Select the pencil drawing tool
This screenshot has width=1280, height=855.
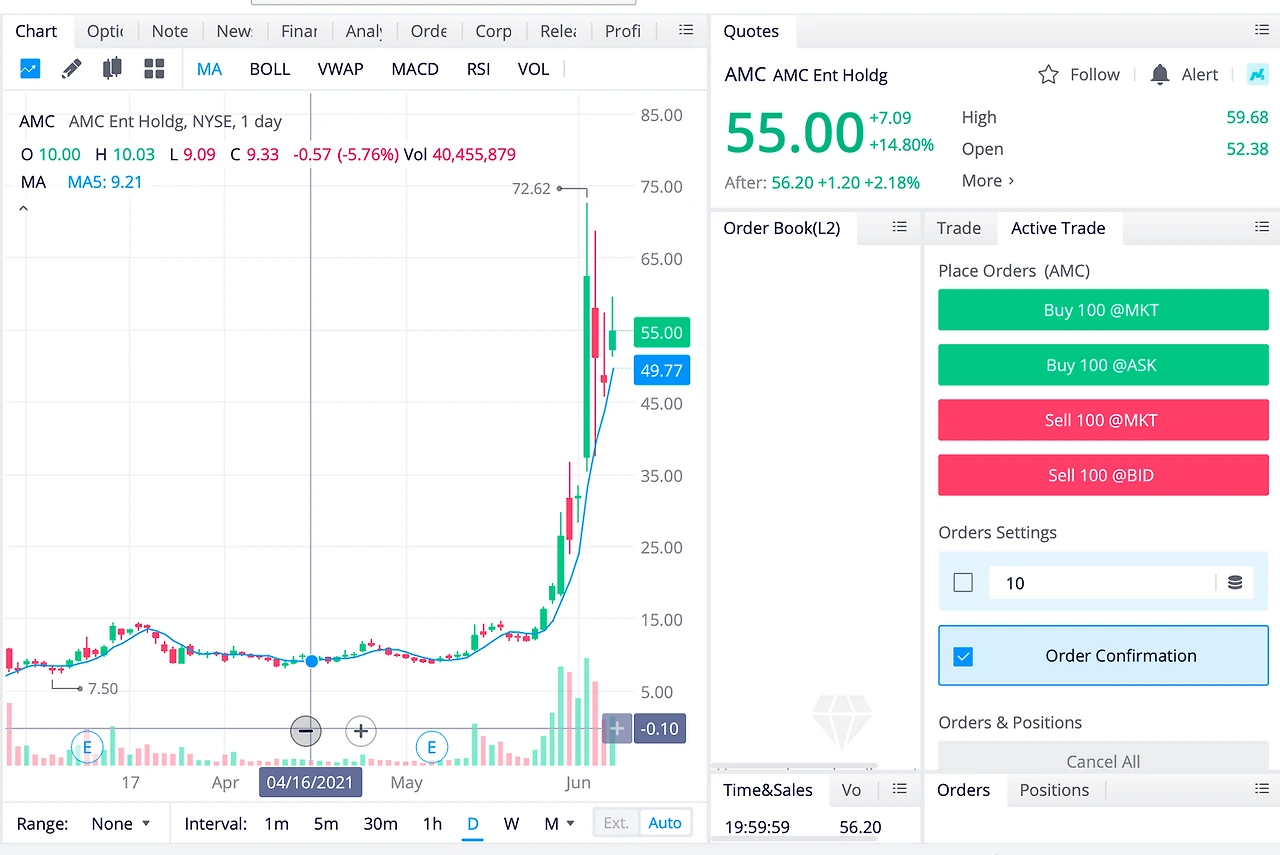click(x=71, y=69)
